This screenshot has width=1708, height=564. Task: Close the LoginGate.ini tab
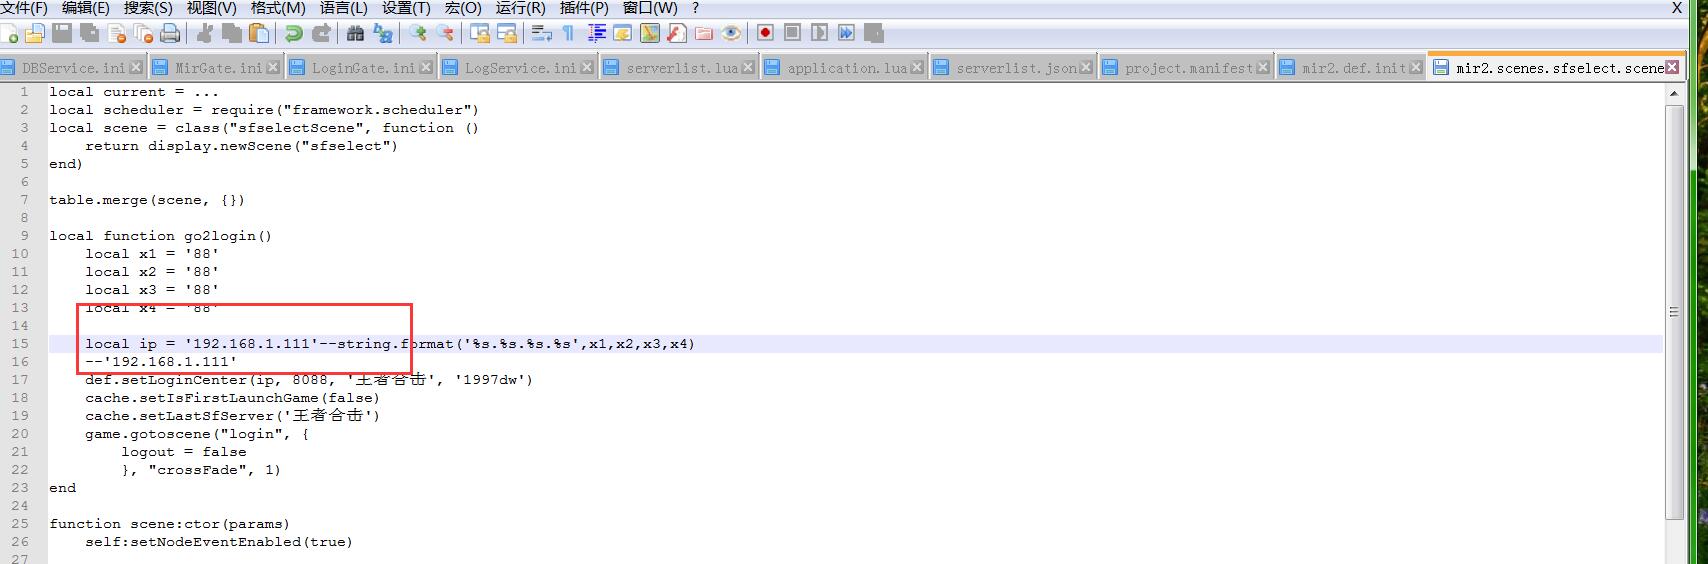point(427,68)
